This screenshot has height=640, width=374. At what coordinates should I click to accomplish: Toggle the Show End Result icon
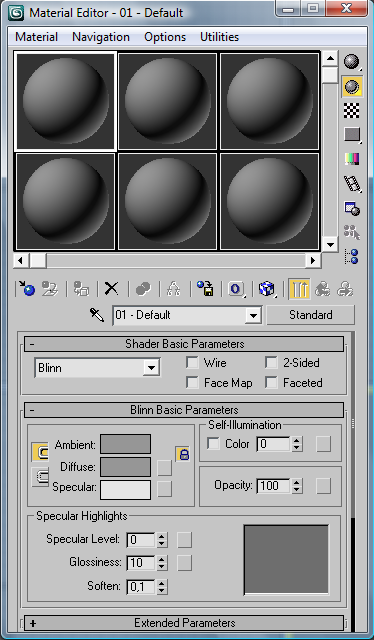click(x=299, y=289)
